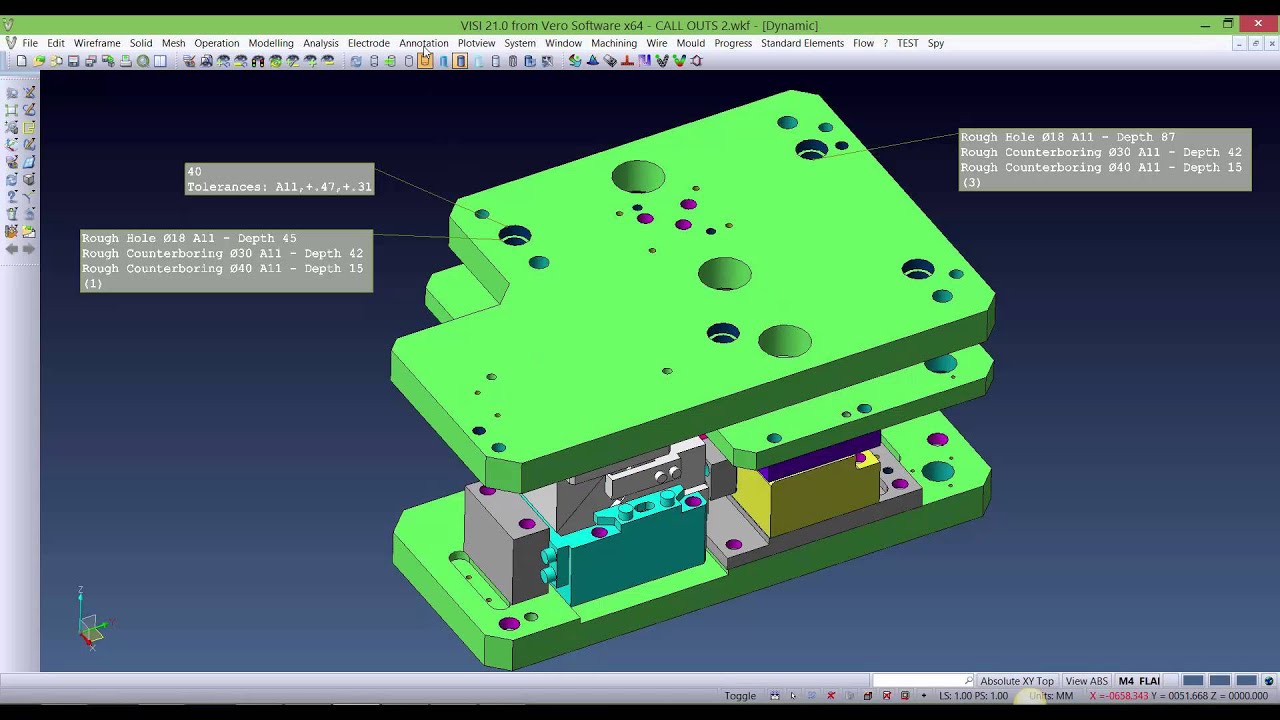Viewport: 1280px width, 720px height.
Task: Click the Open file folder icon
Action: [38, 61]
